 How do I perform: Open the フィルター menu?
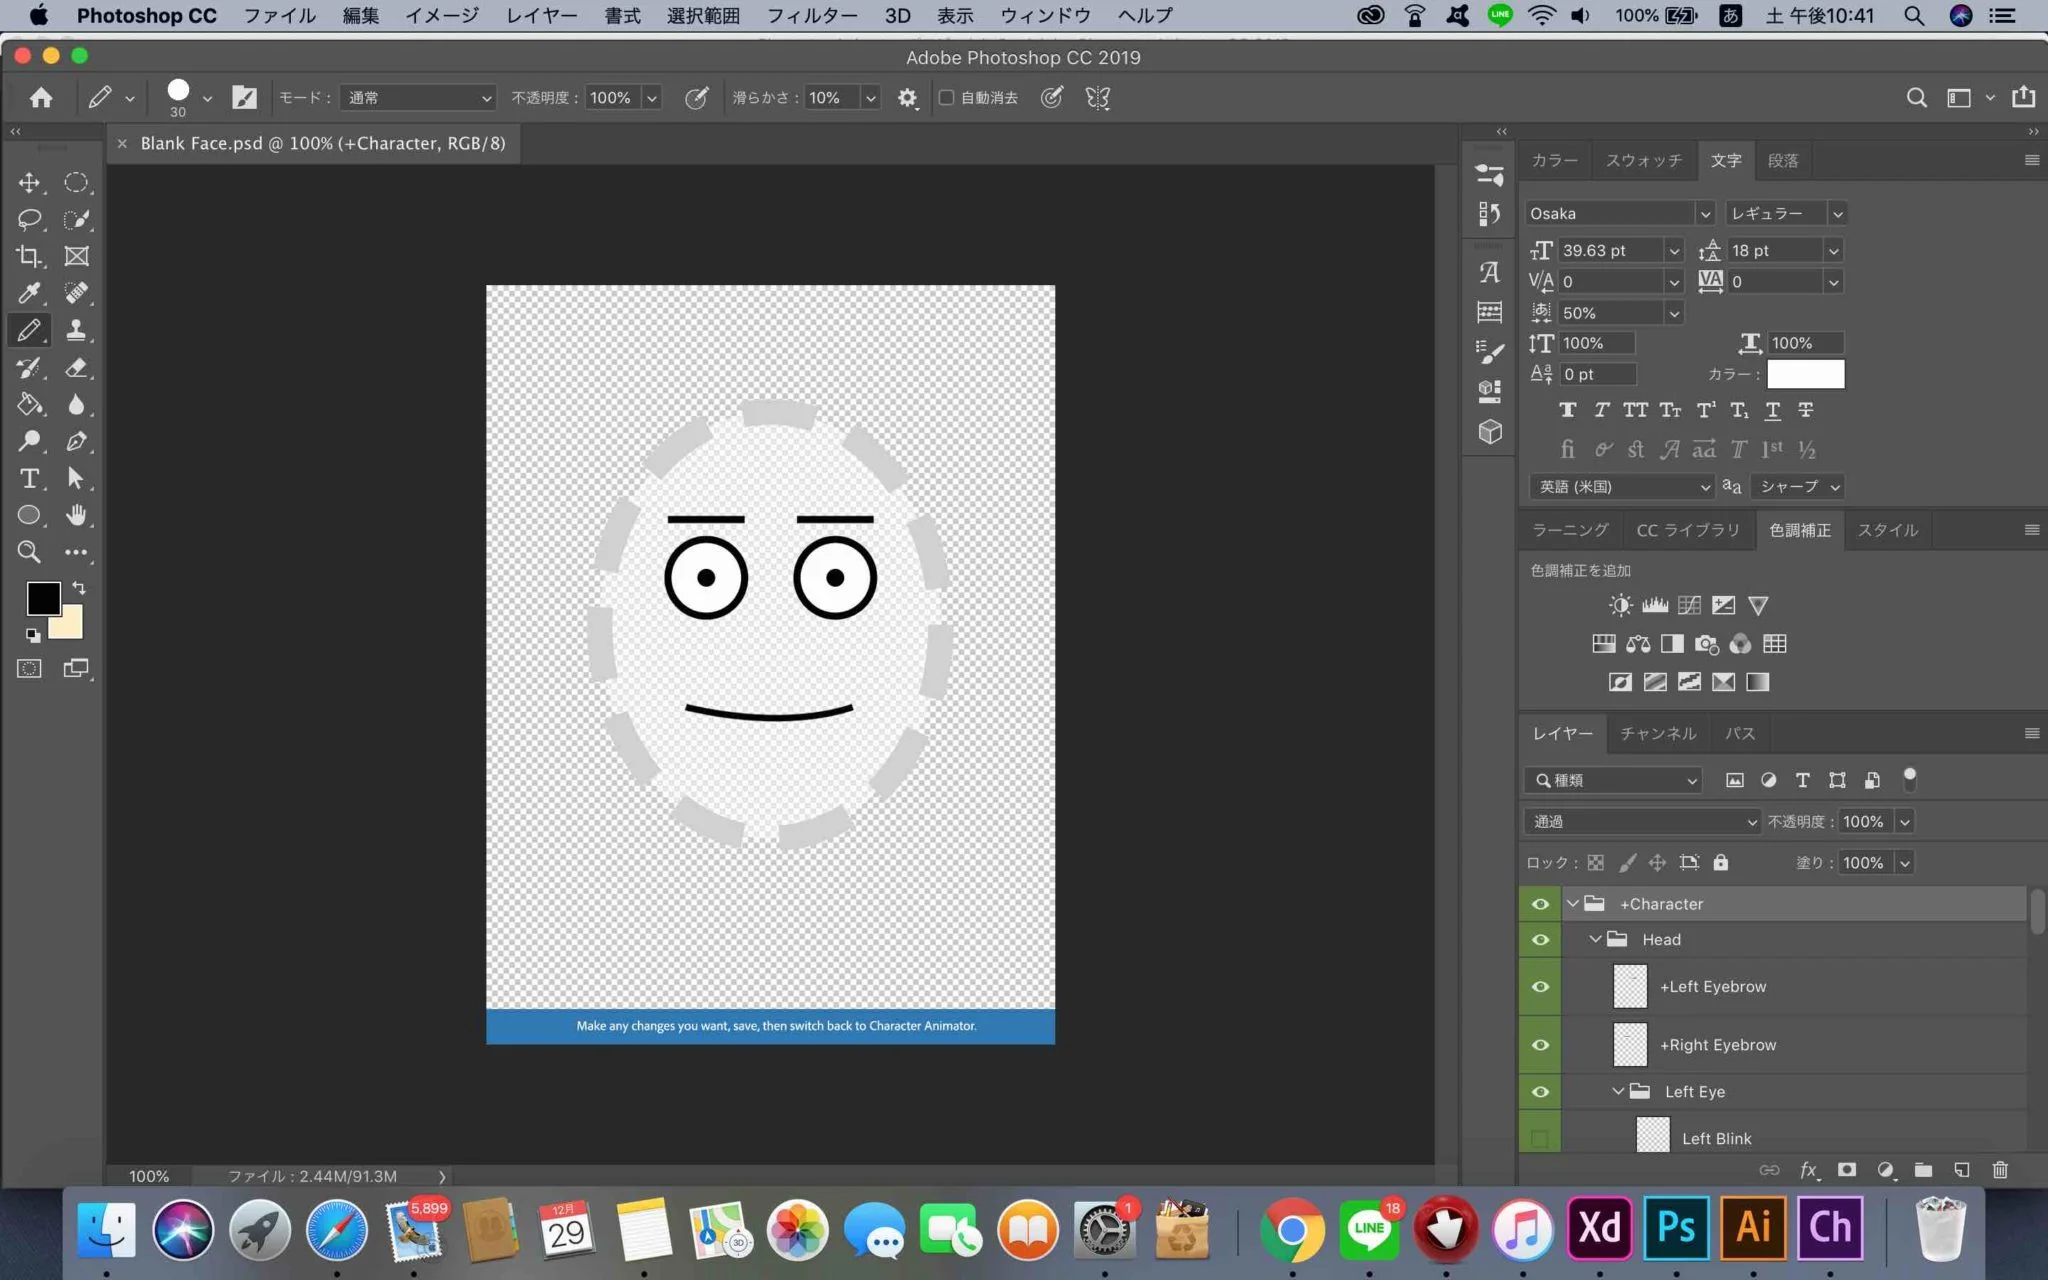pyautogui.click(x=811, y=15)
